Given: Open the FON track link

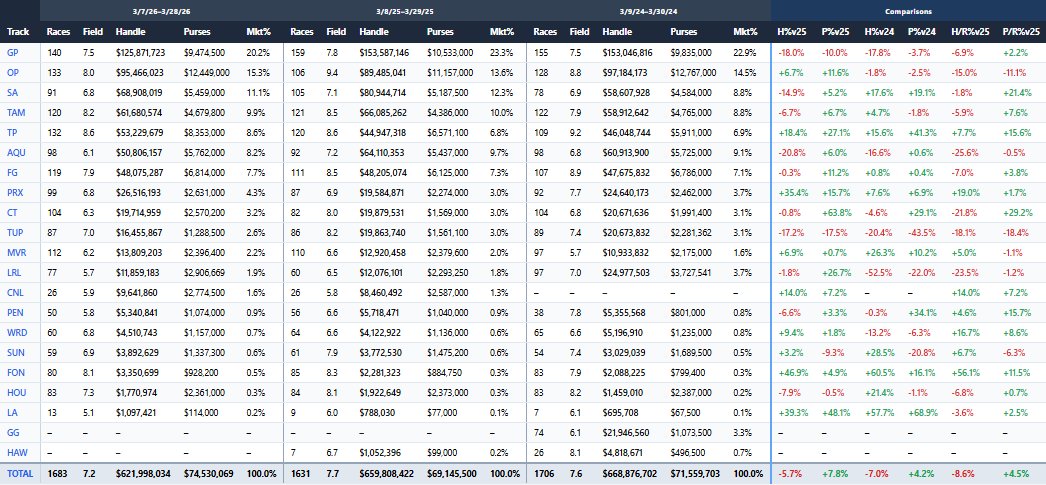Looking at the screenshot, I should 15,373.
